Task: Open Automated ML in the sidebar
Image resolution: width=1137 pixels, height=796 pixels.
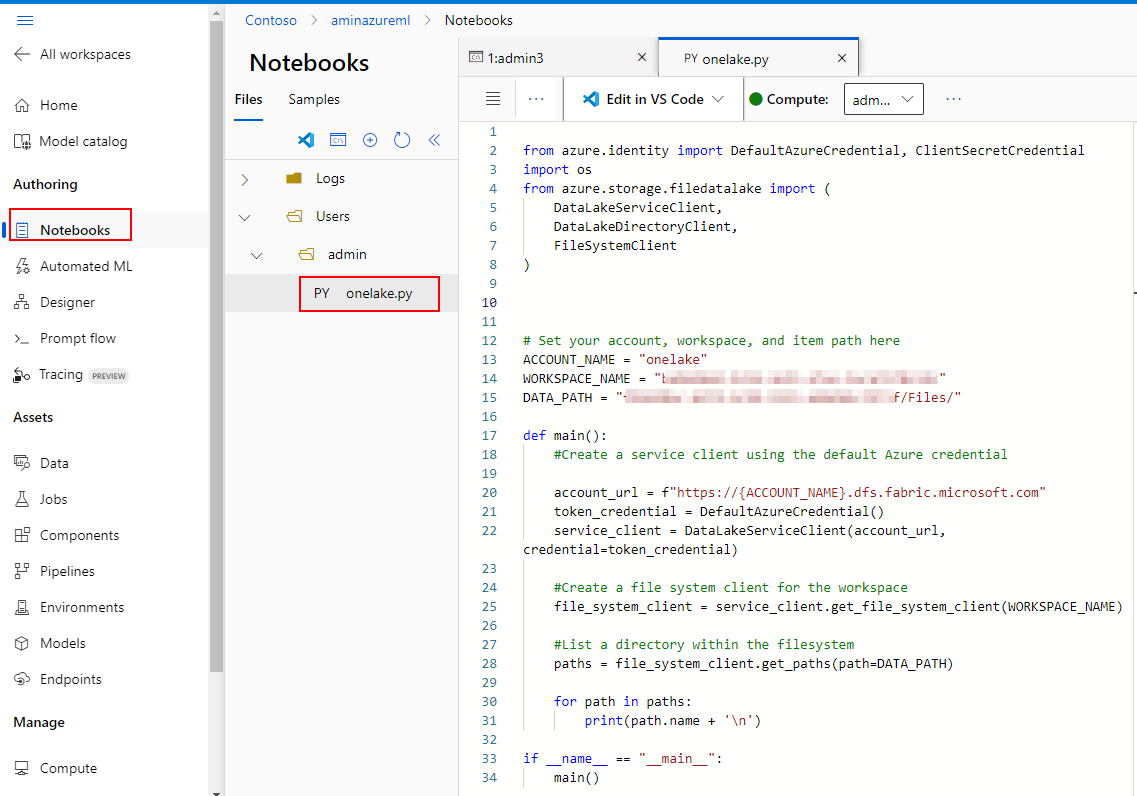Action: [85, 266]
